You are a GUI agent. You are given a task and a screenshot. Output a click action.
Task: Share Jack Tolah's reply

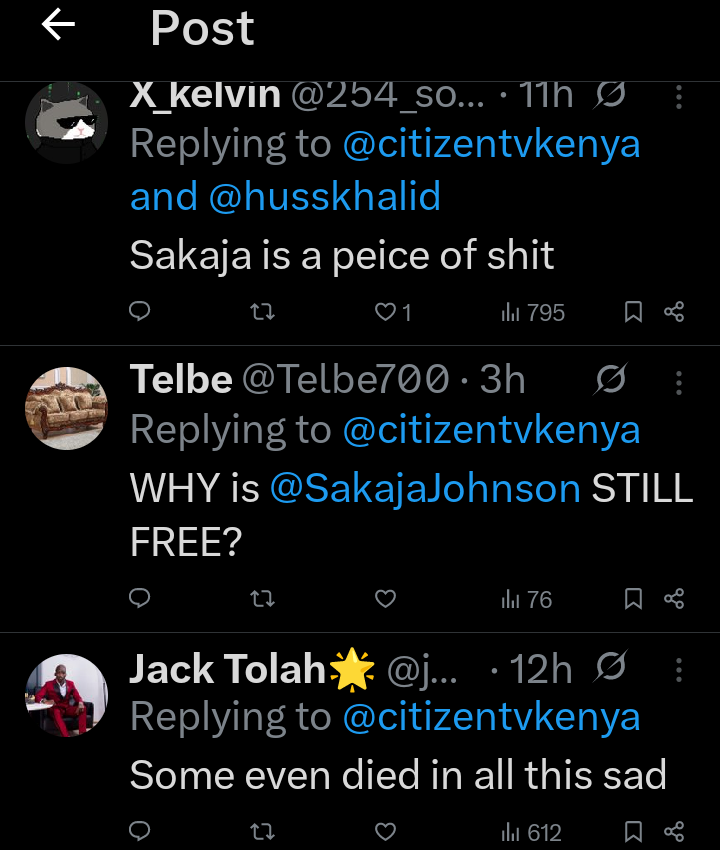[x=674, y=831]
